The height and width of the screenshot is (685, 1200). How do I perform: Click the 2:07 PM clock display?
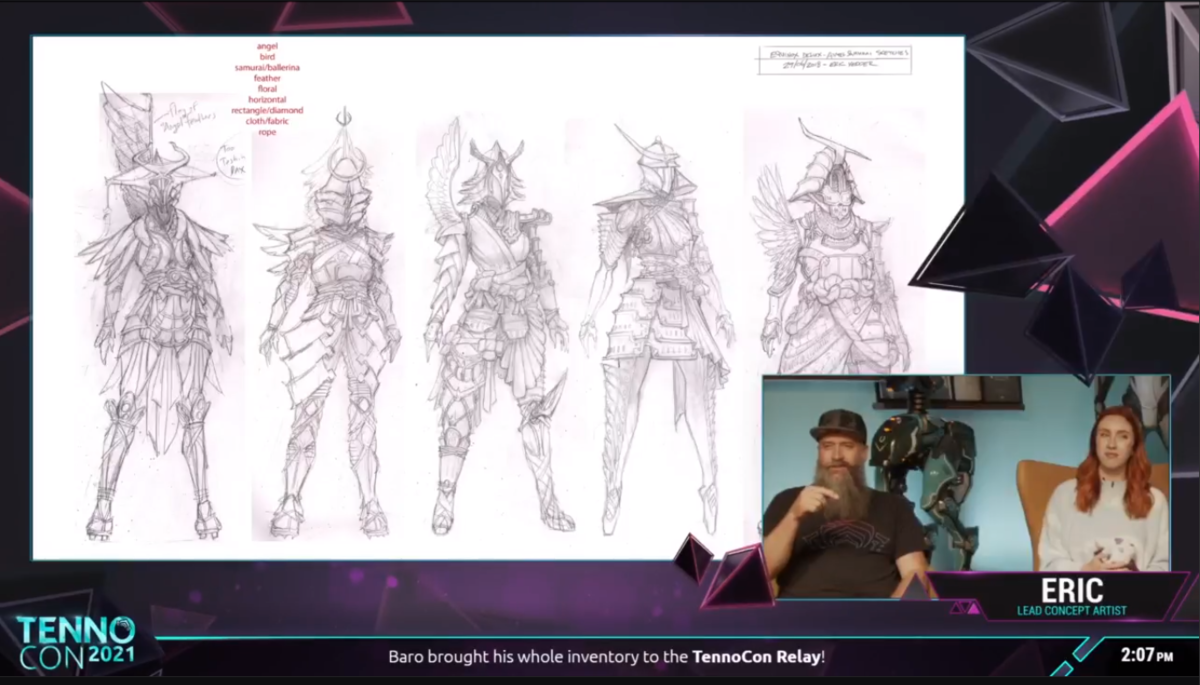coord(1146,656)
